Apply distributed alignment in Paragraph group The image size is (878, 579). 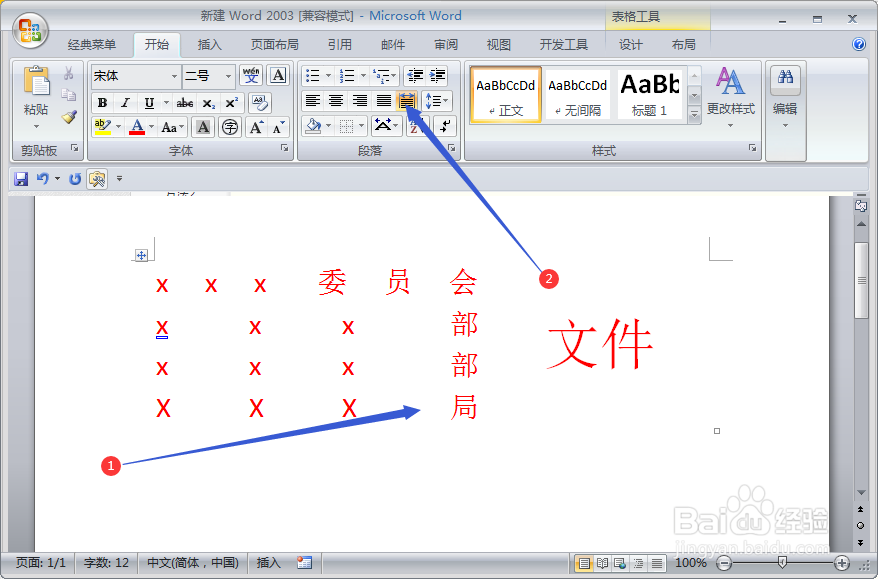click(x=406, y=100)
